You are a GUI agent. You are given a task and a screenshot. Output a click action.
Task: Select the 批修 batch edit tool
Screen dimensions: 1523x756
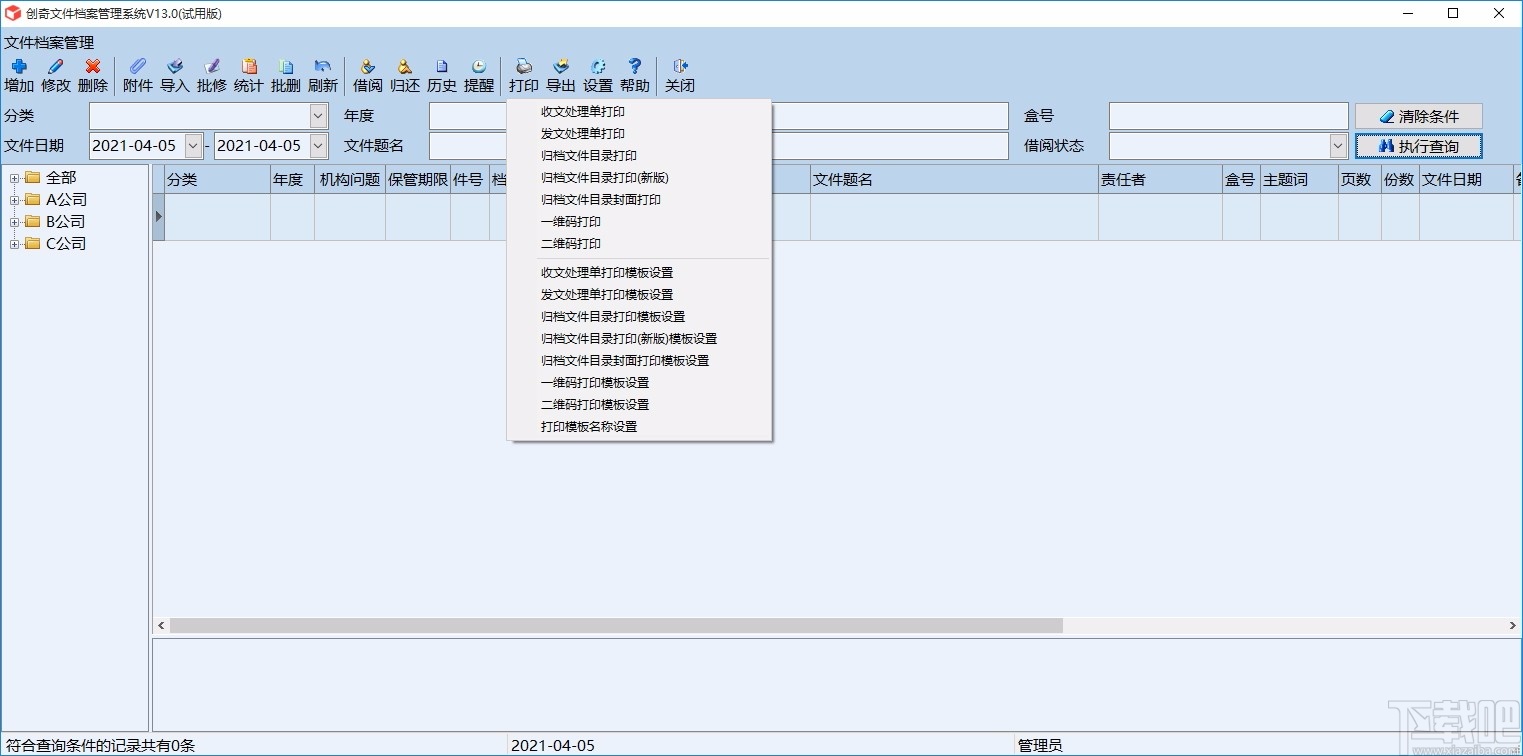(212, 75)
